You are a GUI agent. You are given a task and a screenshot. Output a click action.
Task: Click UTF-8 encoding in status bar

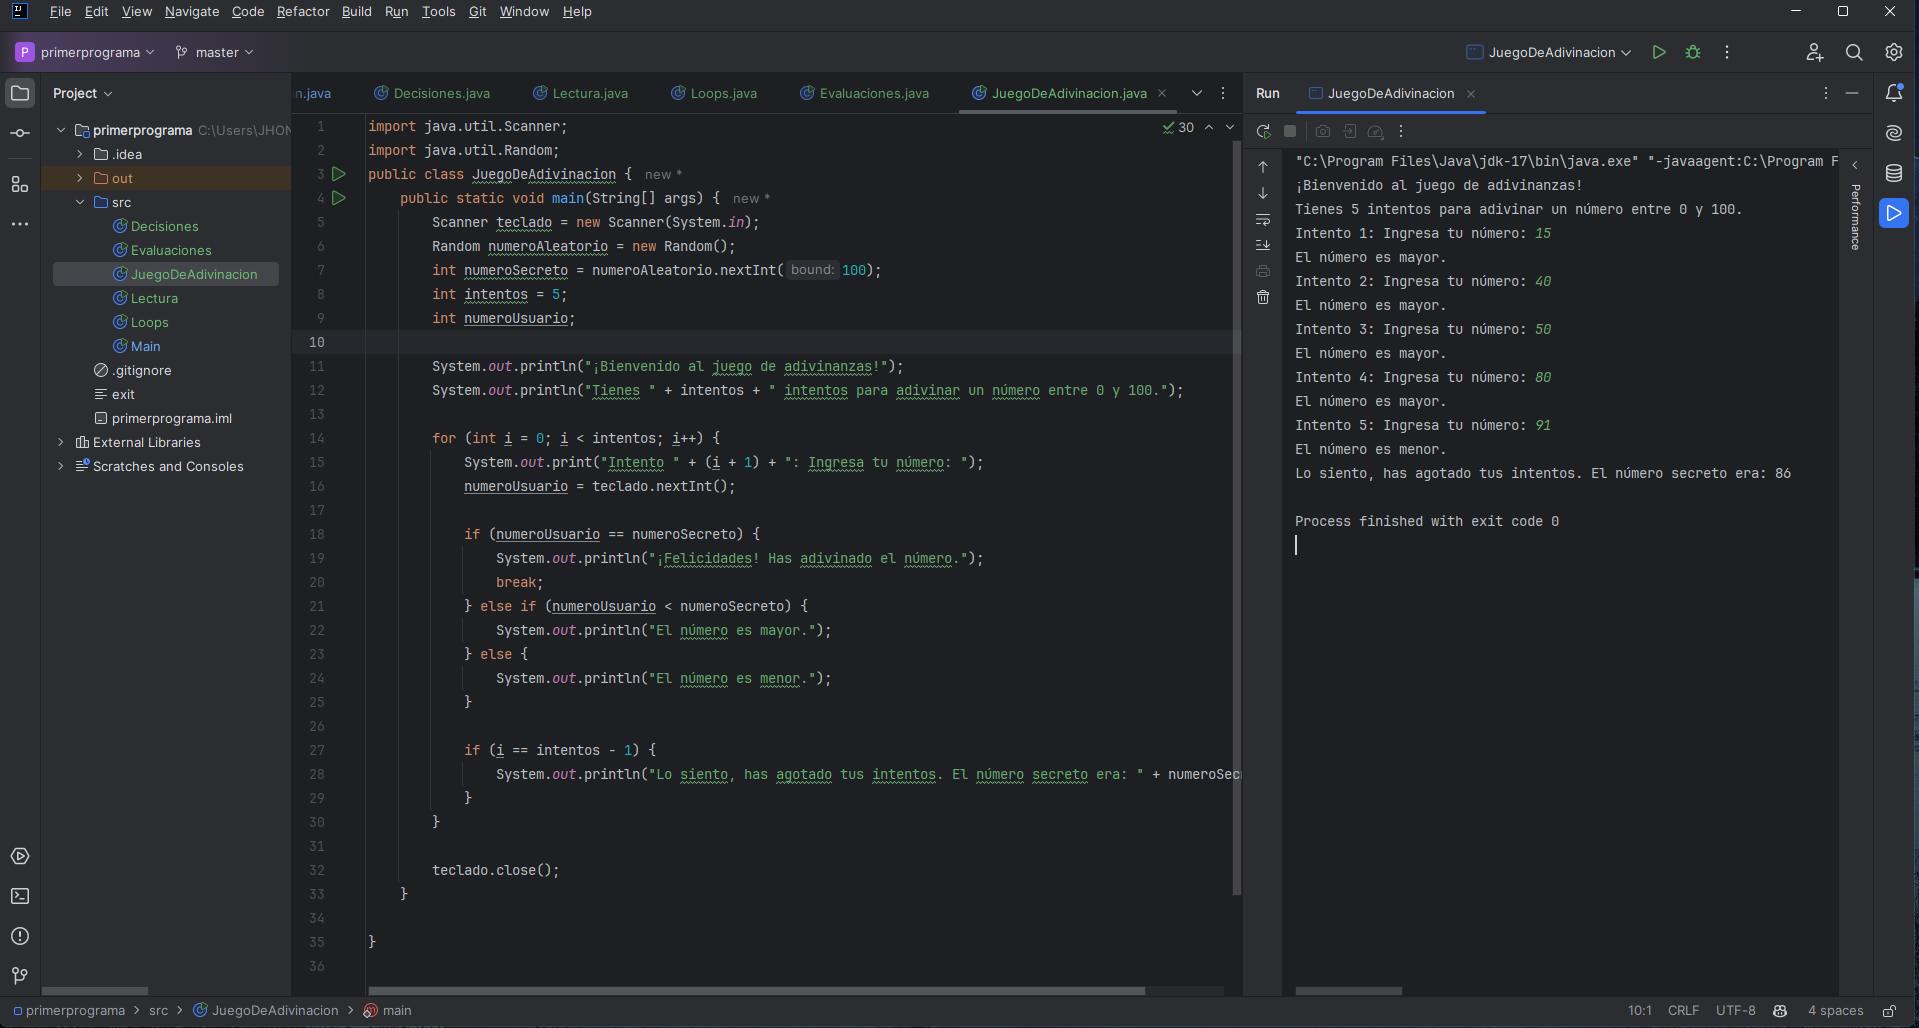(x=1736, y=1011)
